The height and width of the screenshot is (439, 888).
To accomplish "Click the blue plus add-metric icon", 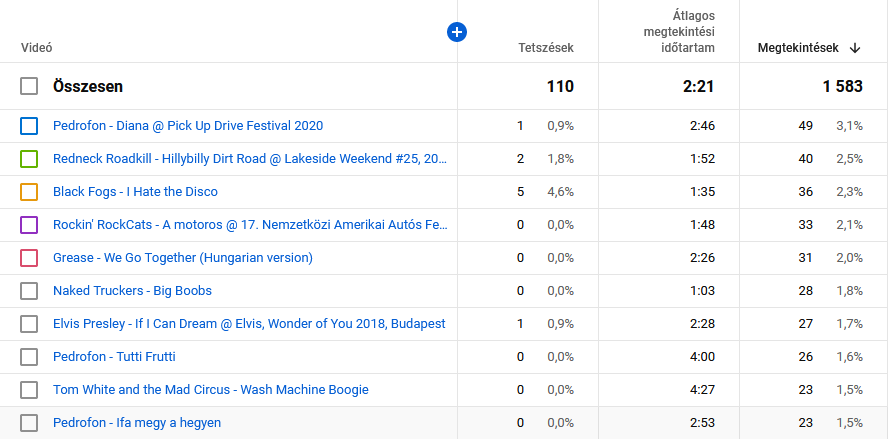I will pos(457,33).
